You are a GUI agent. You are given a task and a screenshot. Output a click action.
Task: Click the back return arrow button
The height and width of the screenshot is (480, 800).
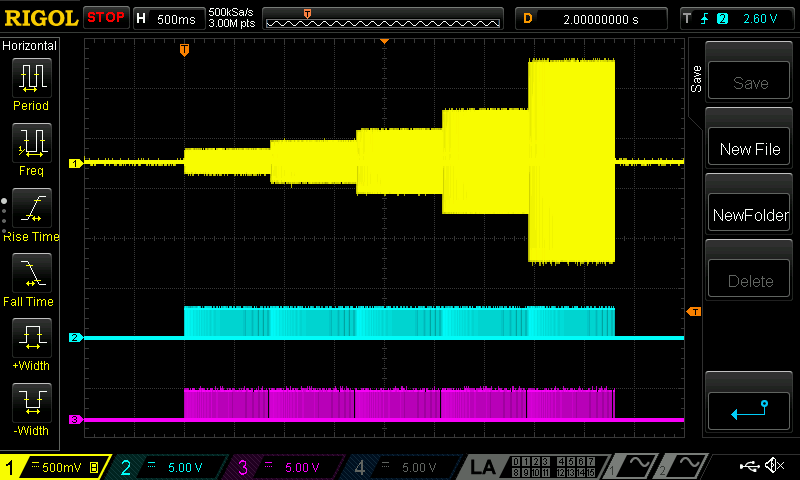pyautogui.click(x=749, y=411)
